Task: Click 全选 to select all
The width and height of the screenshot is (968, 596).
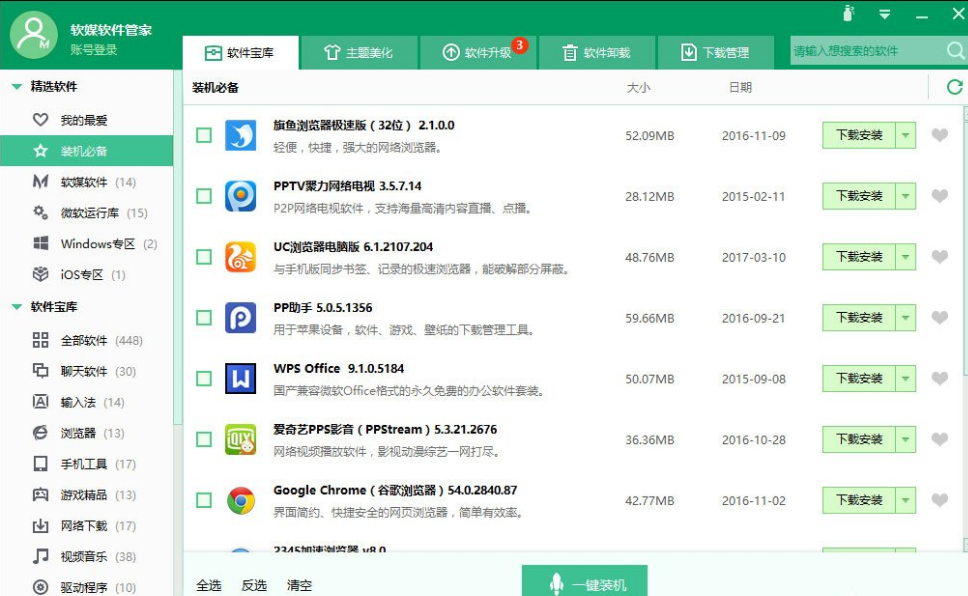Action: (x=209, y=585)
